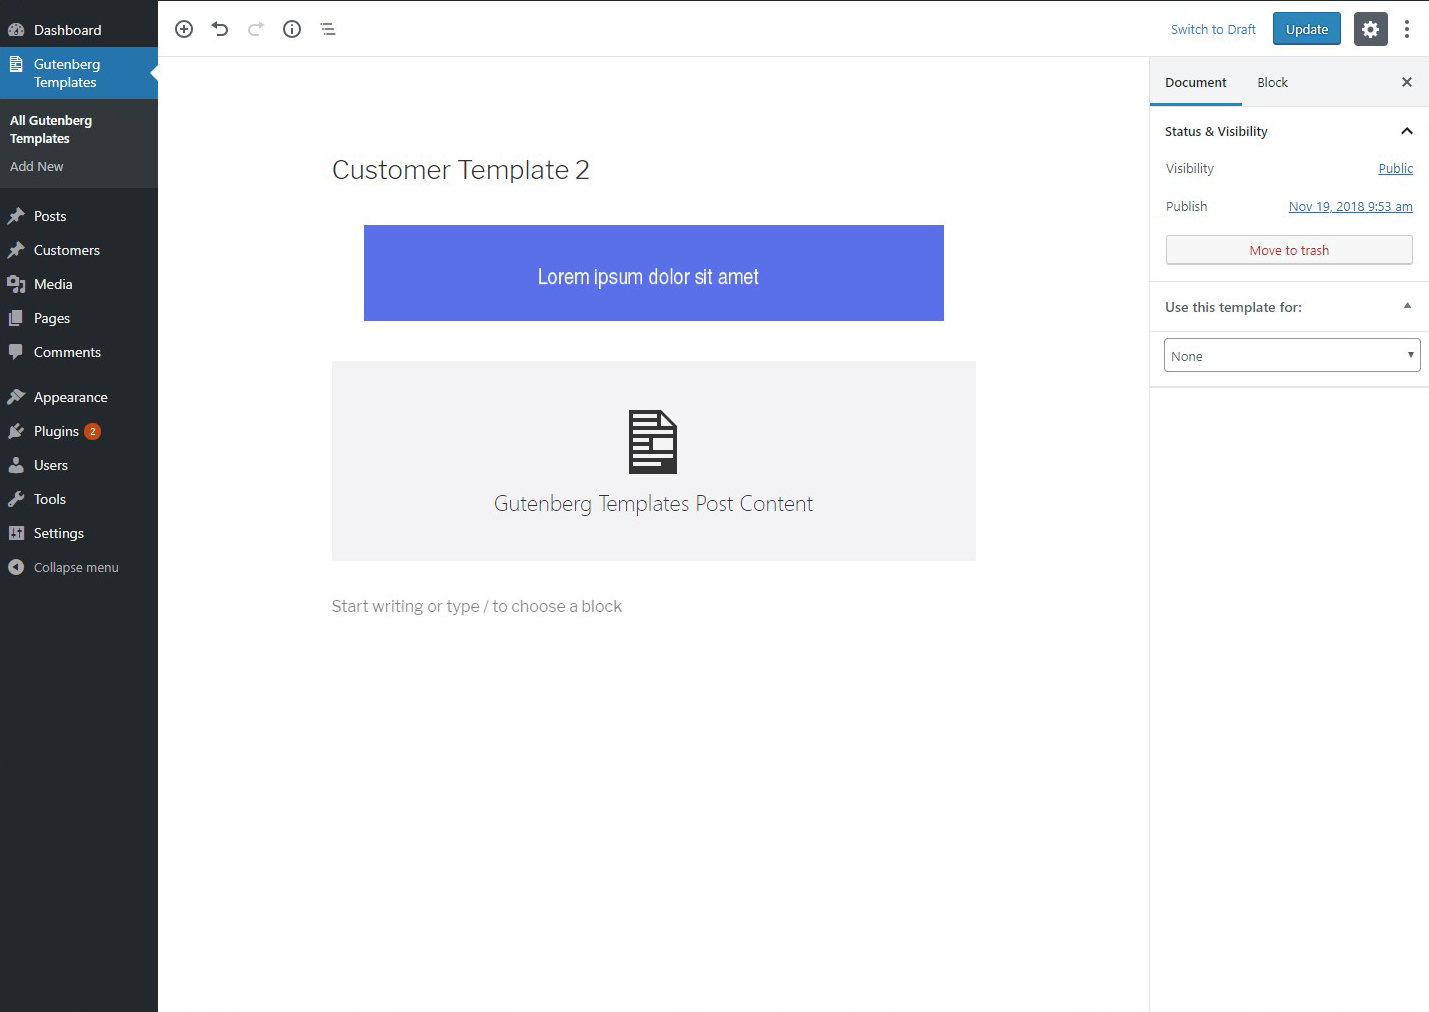Click the Tools wrench icon
This screenshot has width=1429, height=1012.
pos(16,499)
